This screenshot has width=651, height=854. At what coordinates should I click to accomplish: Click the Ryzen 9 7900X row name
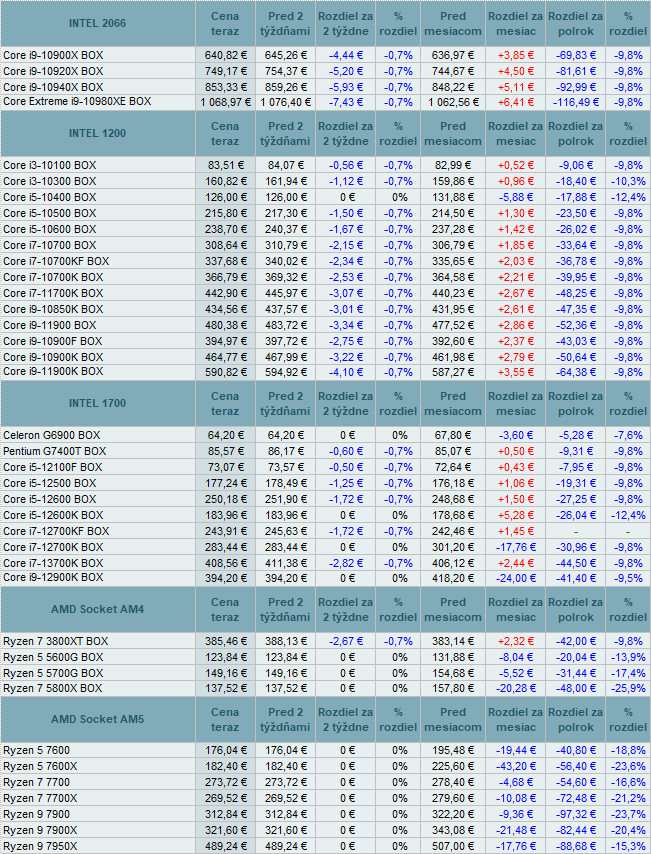pyautogui.click(x=40, y=831)
